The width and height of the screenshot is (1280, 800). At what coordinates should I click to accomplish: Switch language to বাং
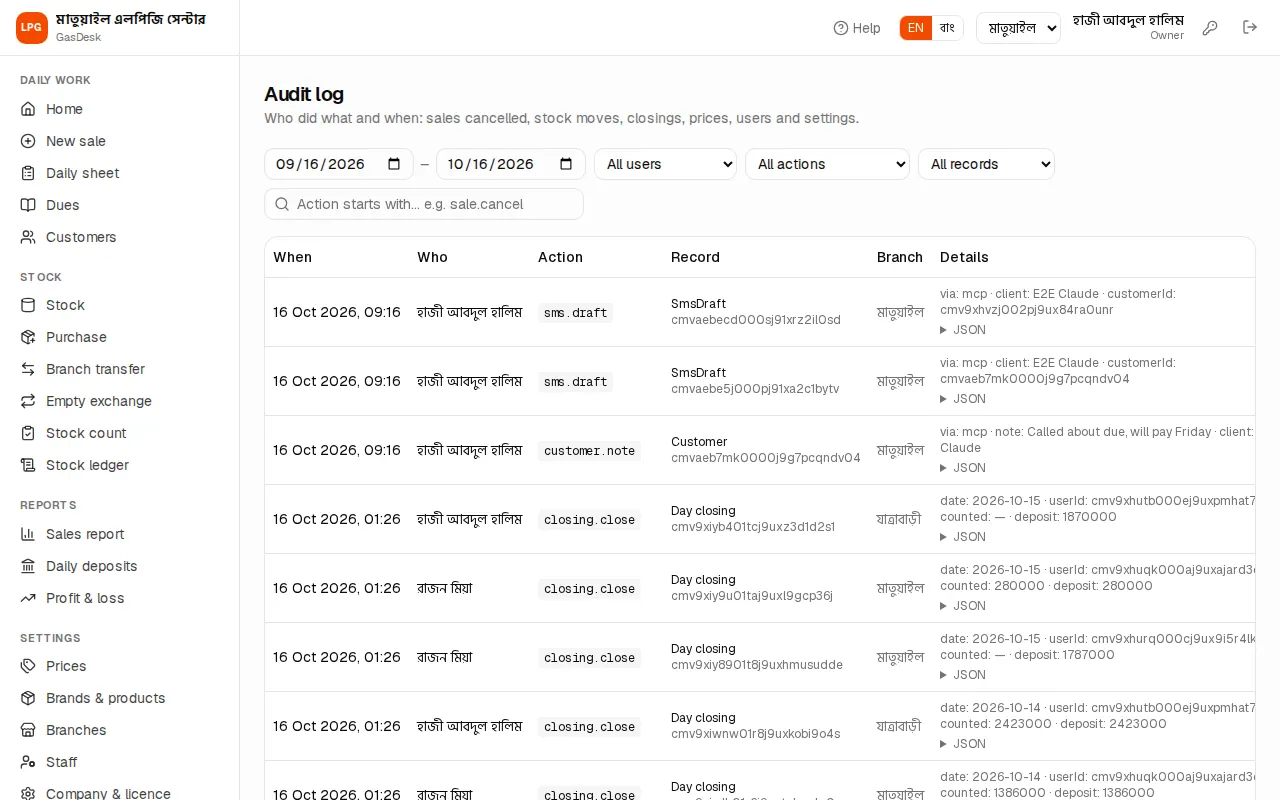pos(947,28)
